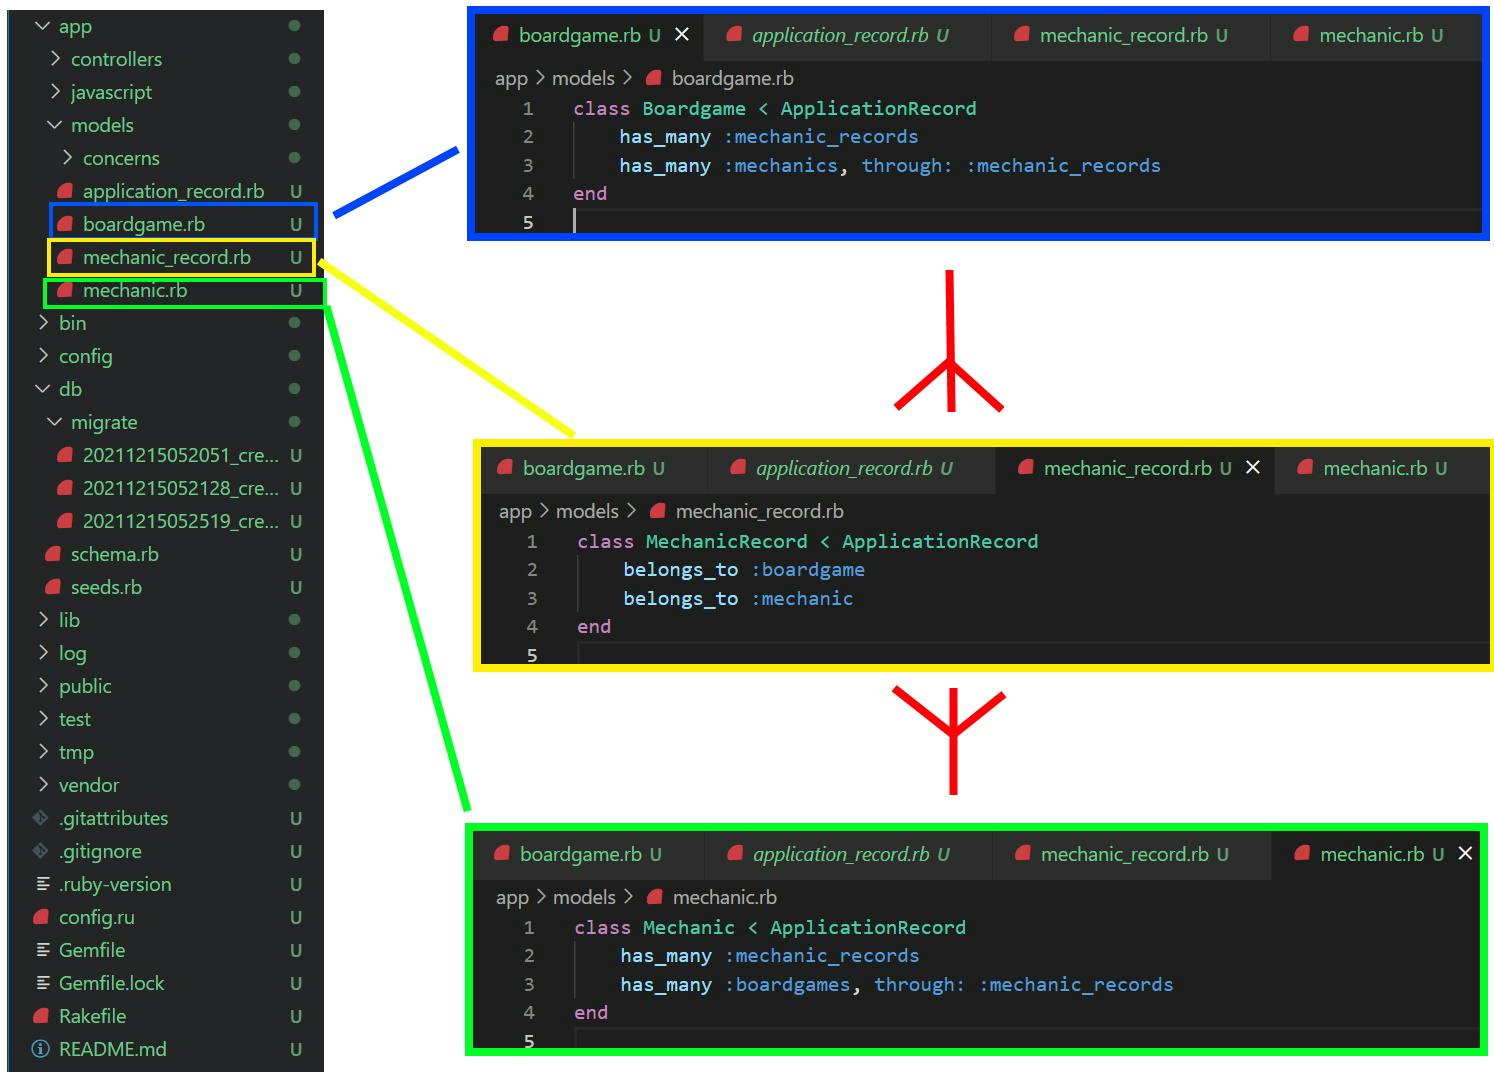Screen dimensions: 1494x1077
Task: Open the README.md file
Action: pos(112,1049)
